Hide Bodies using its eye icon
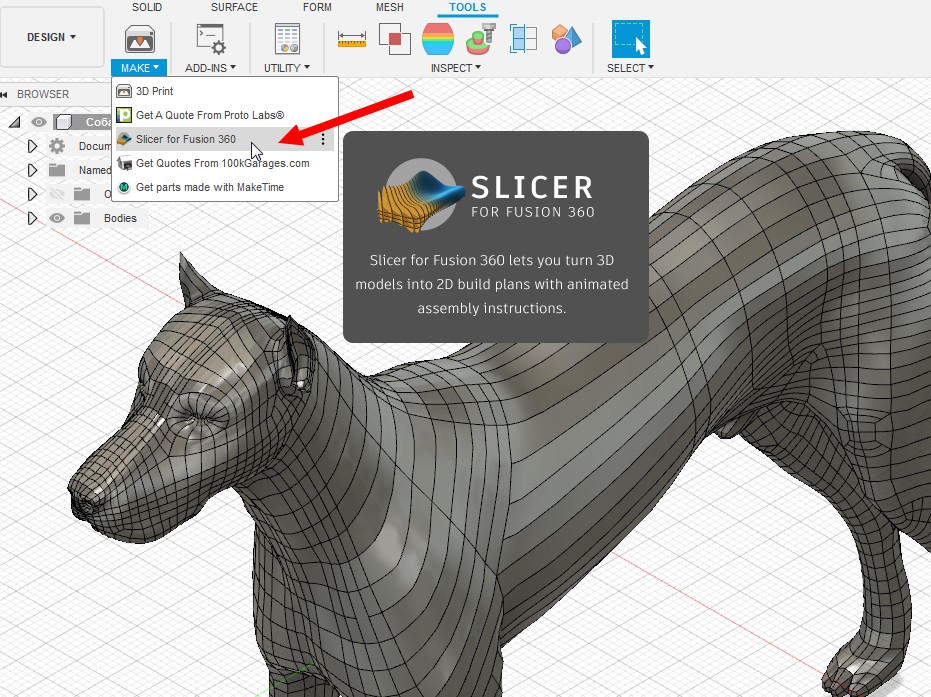 click(x=57, y=218)
